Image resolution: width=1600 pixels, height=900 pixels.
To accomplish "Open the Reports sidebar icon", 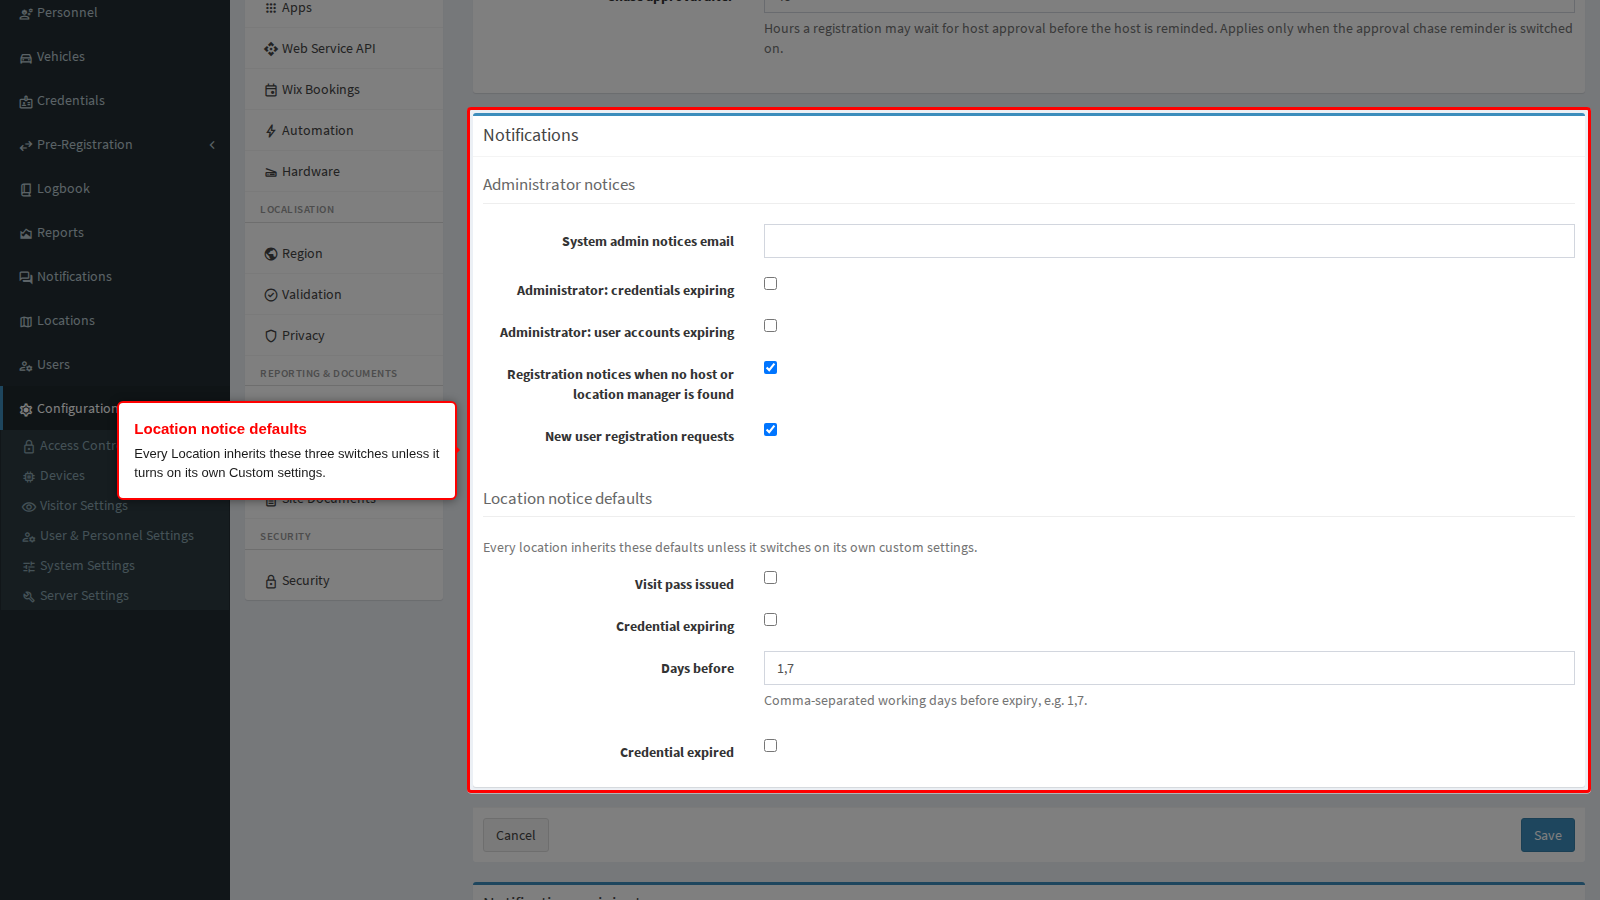I will click(26, 234).
